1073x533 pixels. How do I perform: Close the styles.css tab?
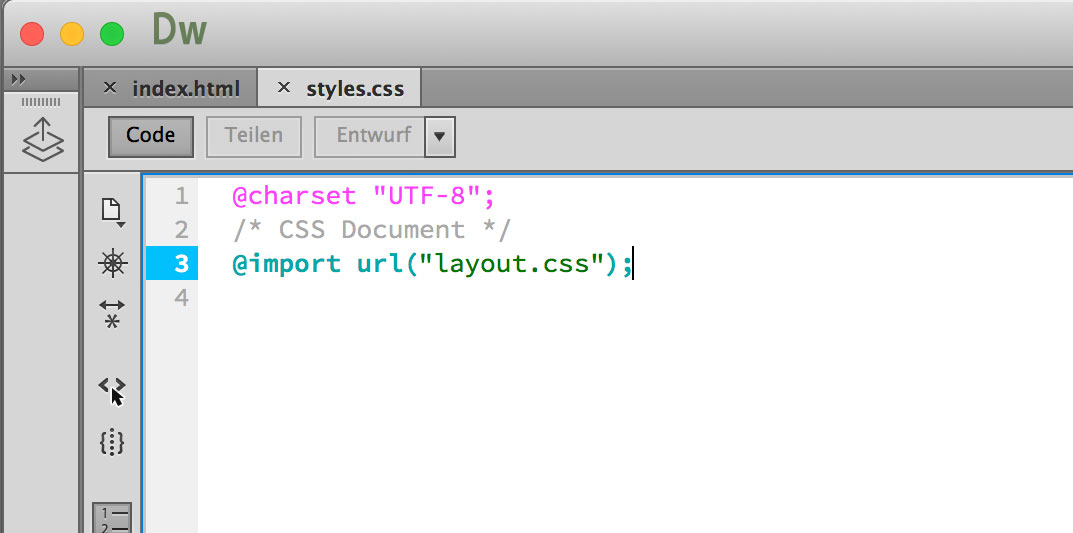pos(283,88)
